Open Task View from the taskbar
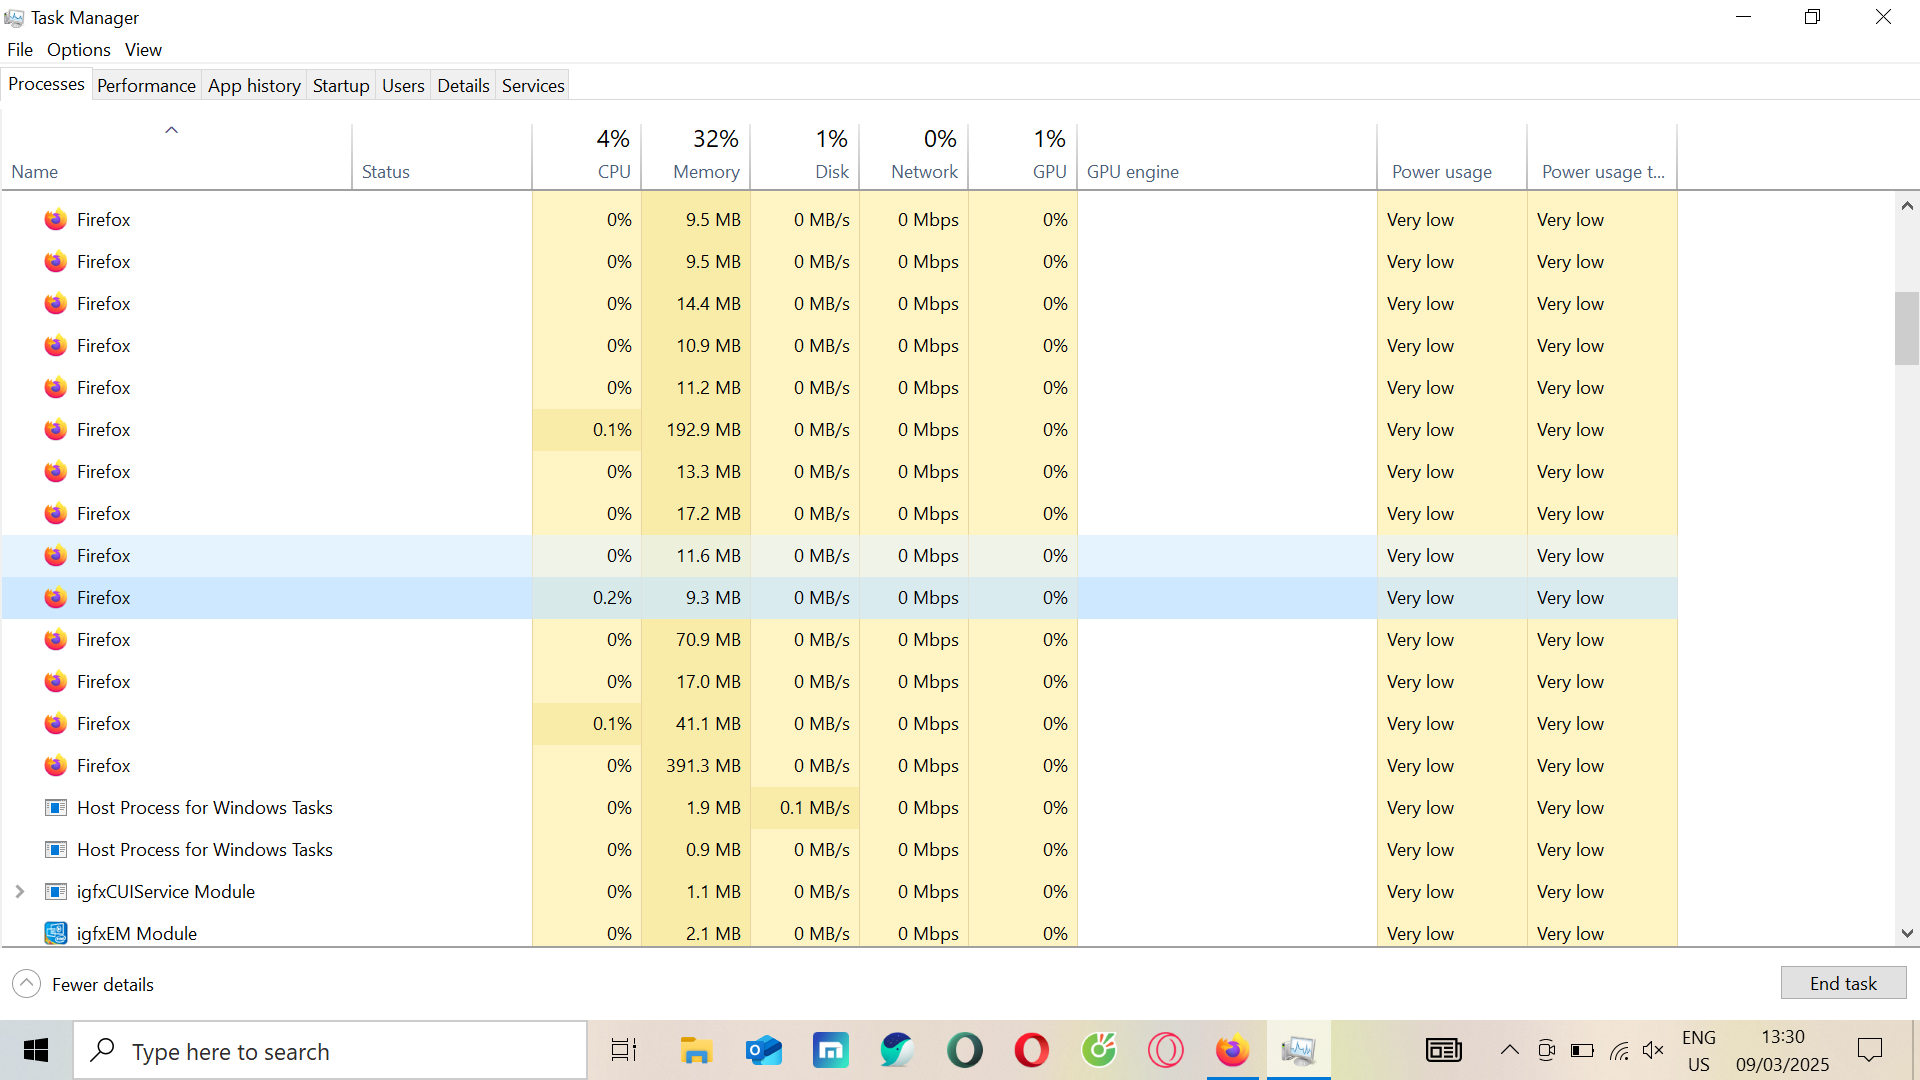Image resolution: width=1920 pixels, height=1080 pixels. tap(624, 1050)
